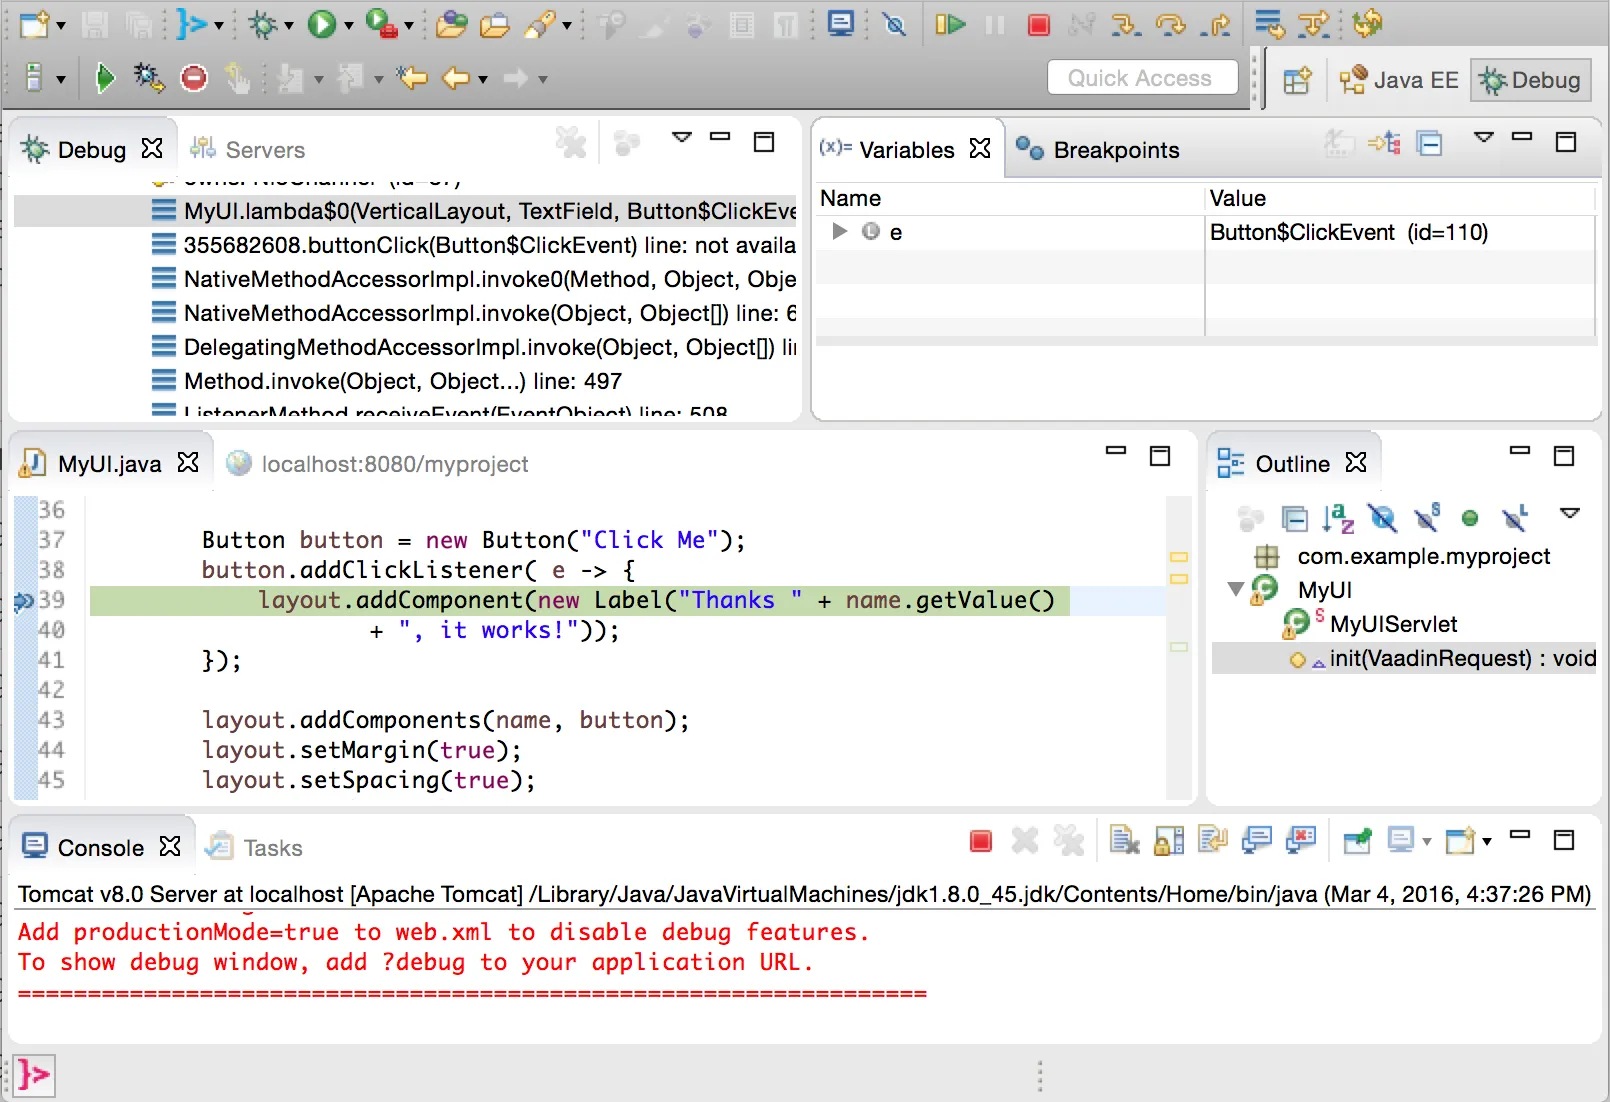Image resolution: width=1610 pixels, height=1102 pixels.
Task: Resume the suspended debug thread
Action: pyautogui.click(x=949, y=24)
